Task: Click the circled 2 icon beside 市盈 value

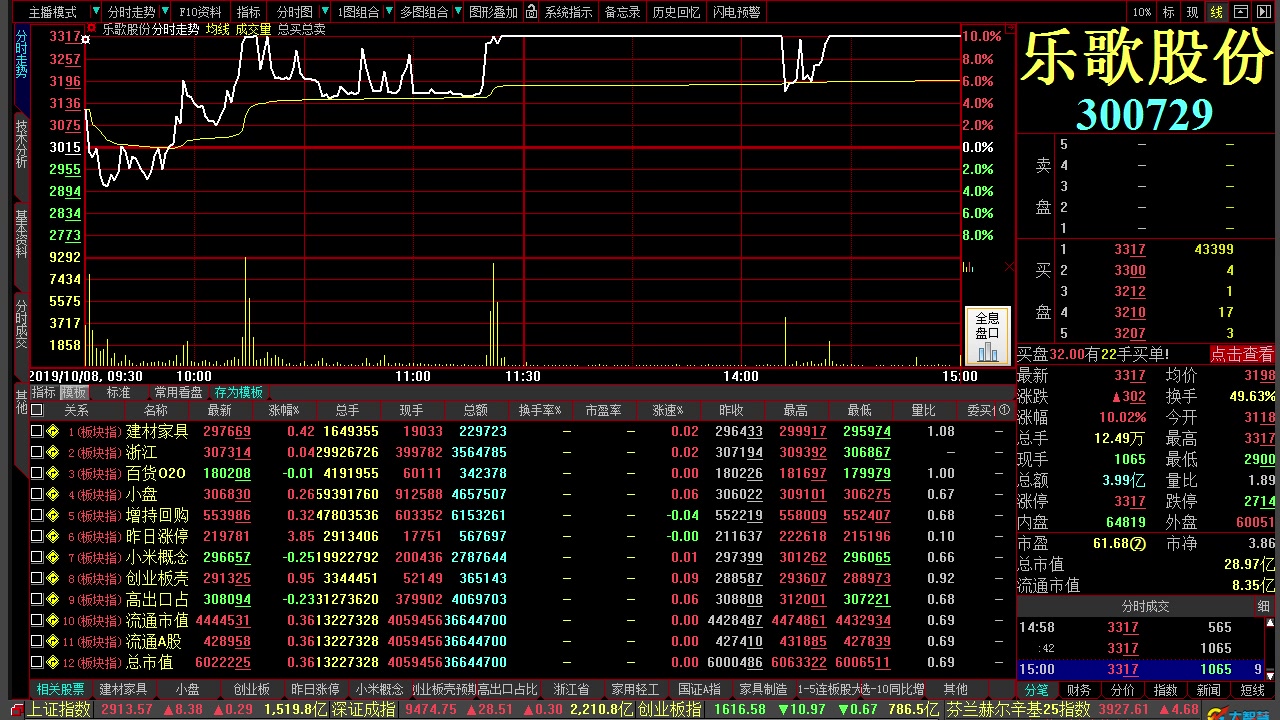Action: tap(1137, 543)
